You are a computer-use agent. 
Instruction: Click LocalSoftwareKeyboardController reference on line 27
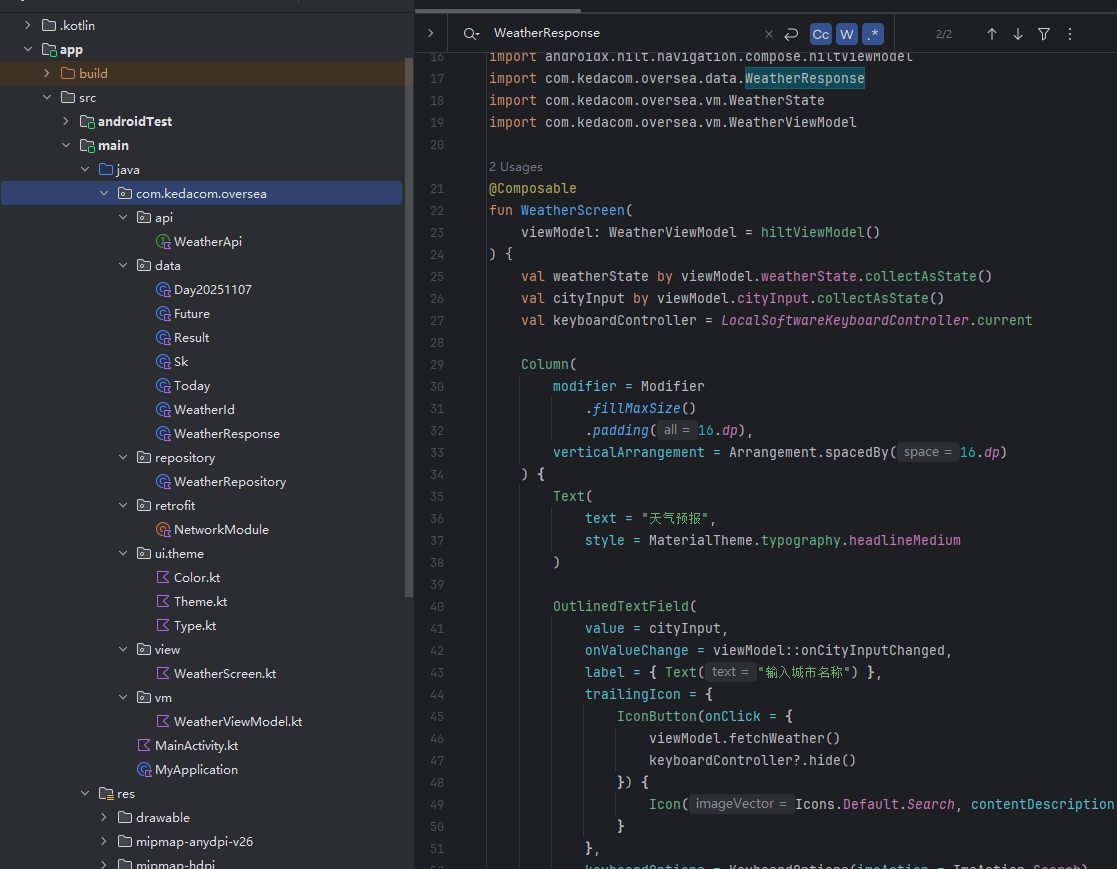pos(845,321)
